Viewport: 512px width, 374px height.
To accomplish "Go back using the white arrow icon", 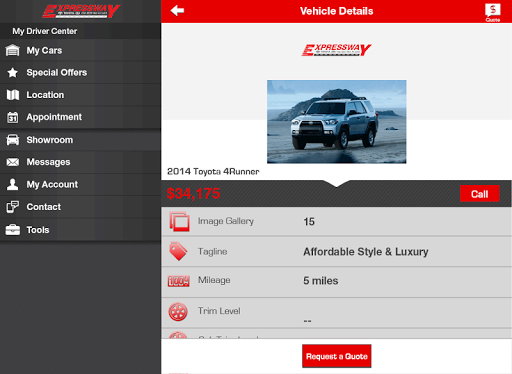I will click(x=177, y=11).
